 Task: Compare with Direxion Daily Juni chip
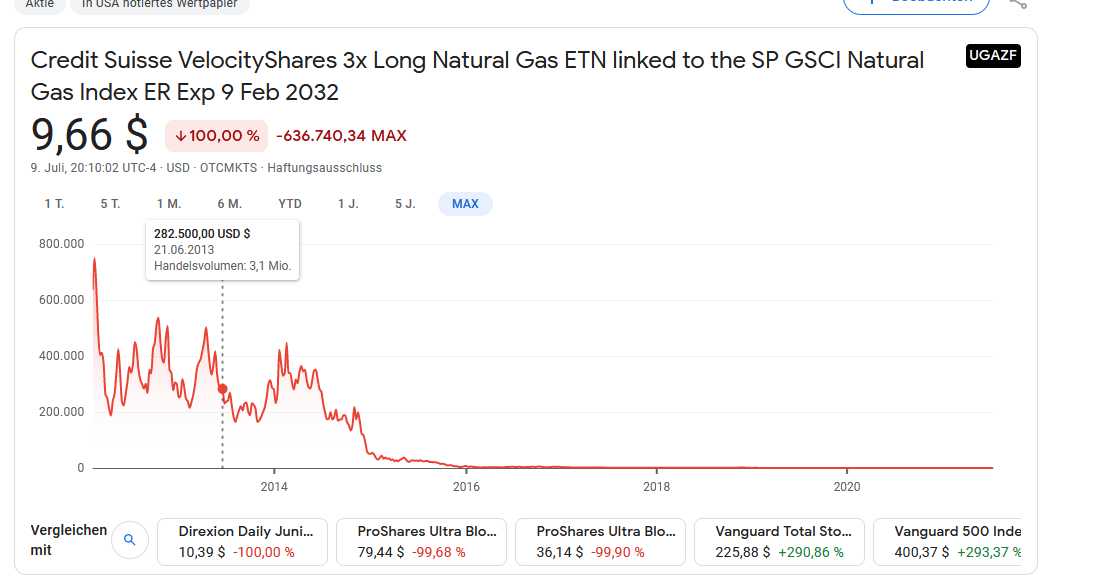[244, 541]
